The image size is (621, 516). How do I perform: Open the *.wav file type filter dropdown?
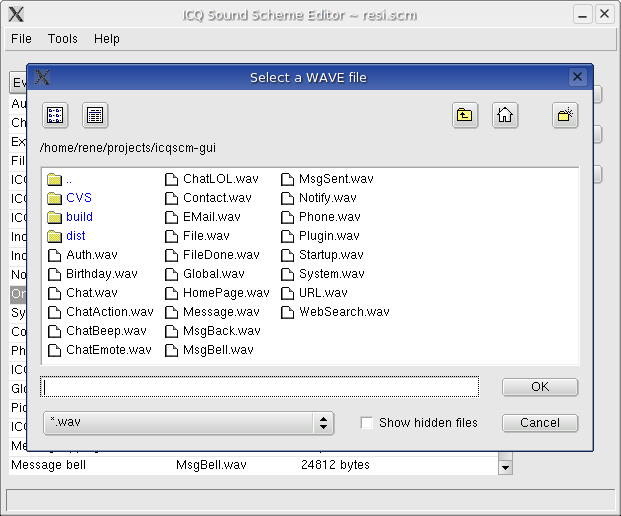(189, 423)
